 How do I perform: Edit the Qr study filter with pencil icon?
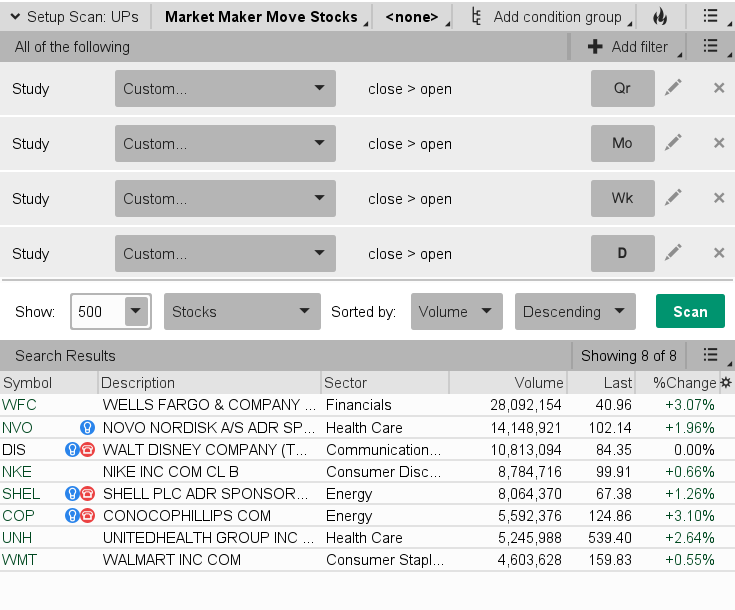click(x=673, y=88)
